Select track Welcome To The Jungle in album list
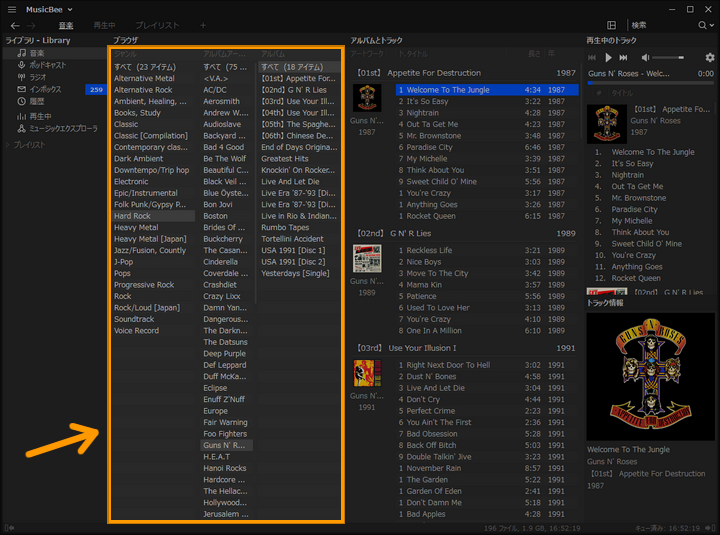Screen dimensions: 720x535 487,90
